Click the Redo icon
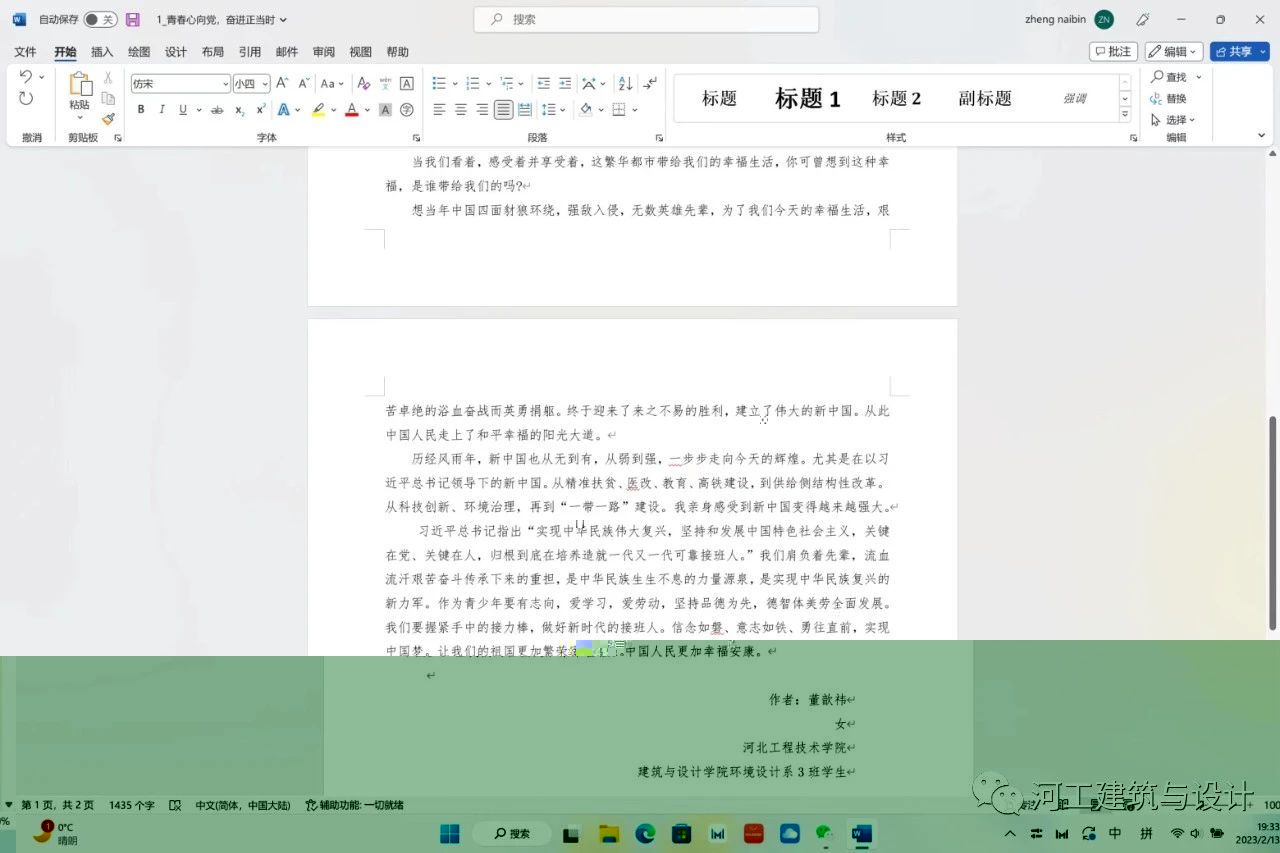 tap(26, 98)
